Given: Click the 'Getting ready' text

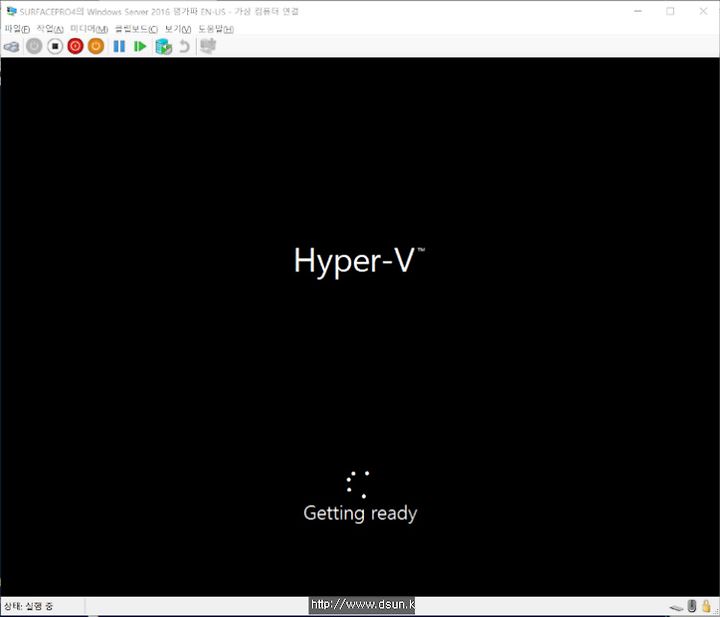Looking at the screenshot, I should tap(360, 514).
